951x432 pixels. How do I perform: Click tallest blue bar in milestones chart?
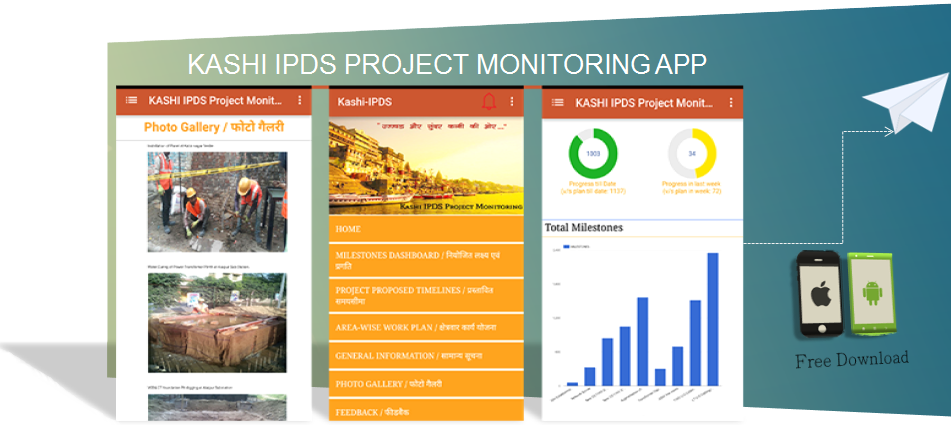click(x=713, y=319)
